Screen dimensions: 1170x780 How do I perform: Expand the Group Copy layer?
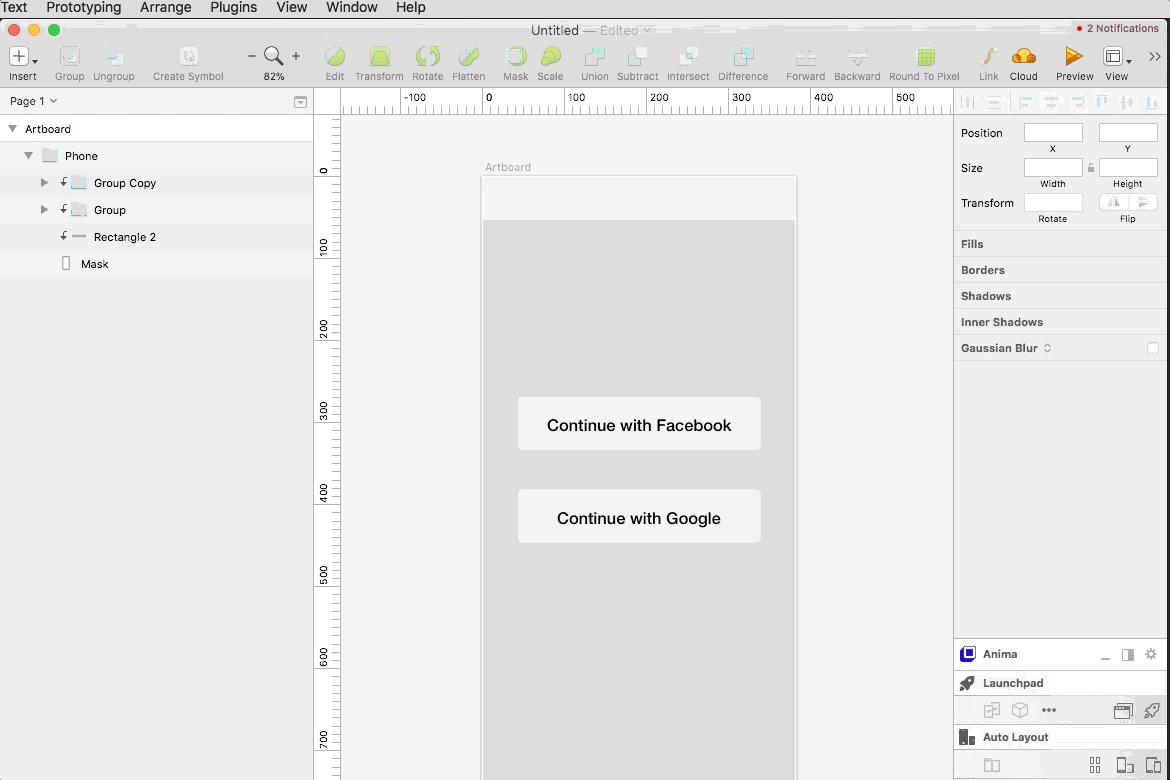(x=44, y=183)
